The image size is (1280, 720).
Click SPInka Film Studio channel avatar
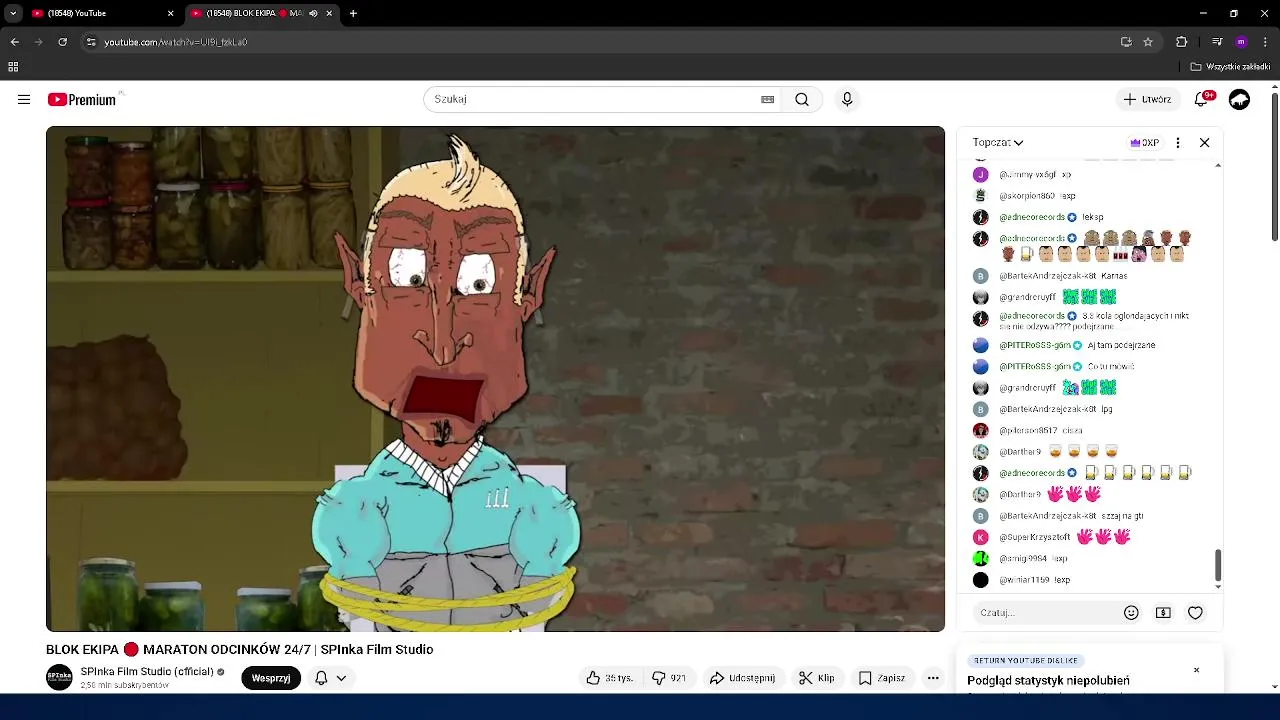coord(59,677)
